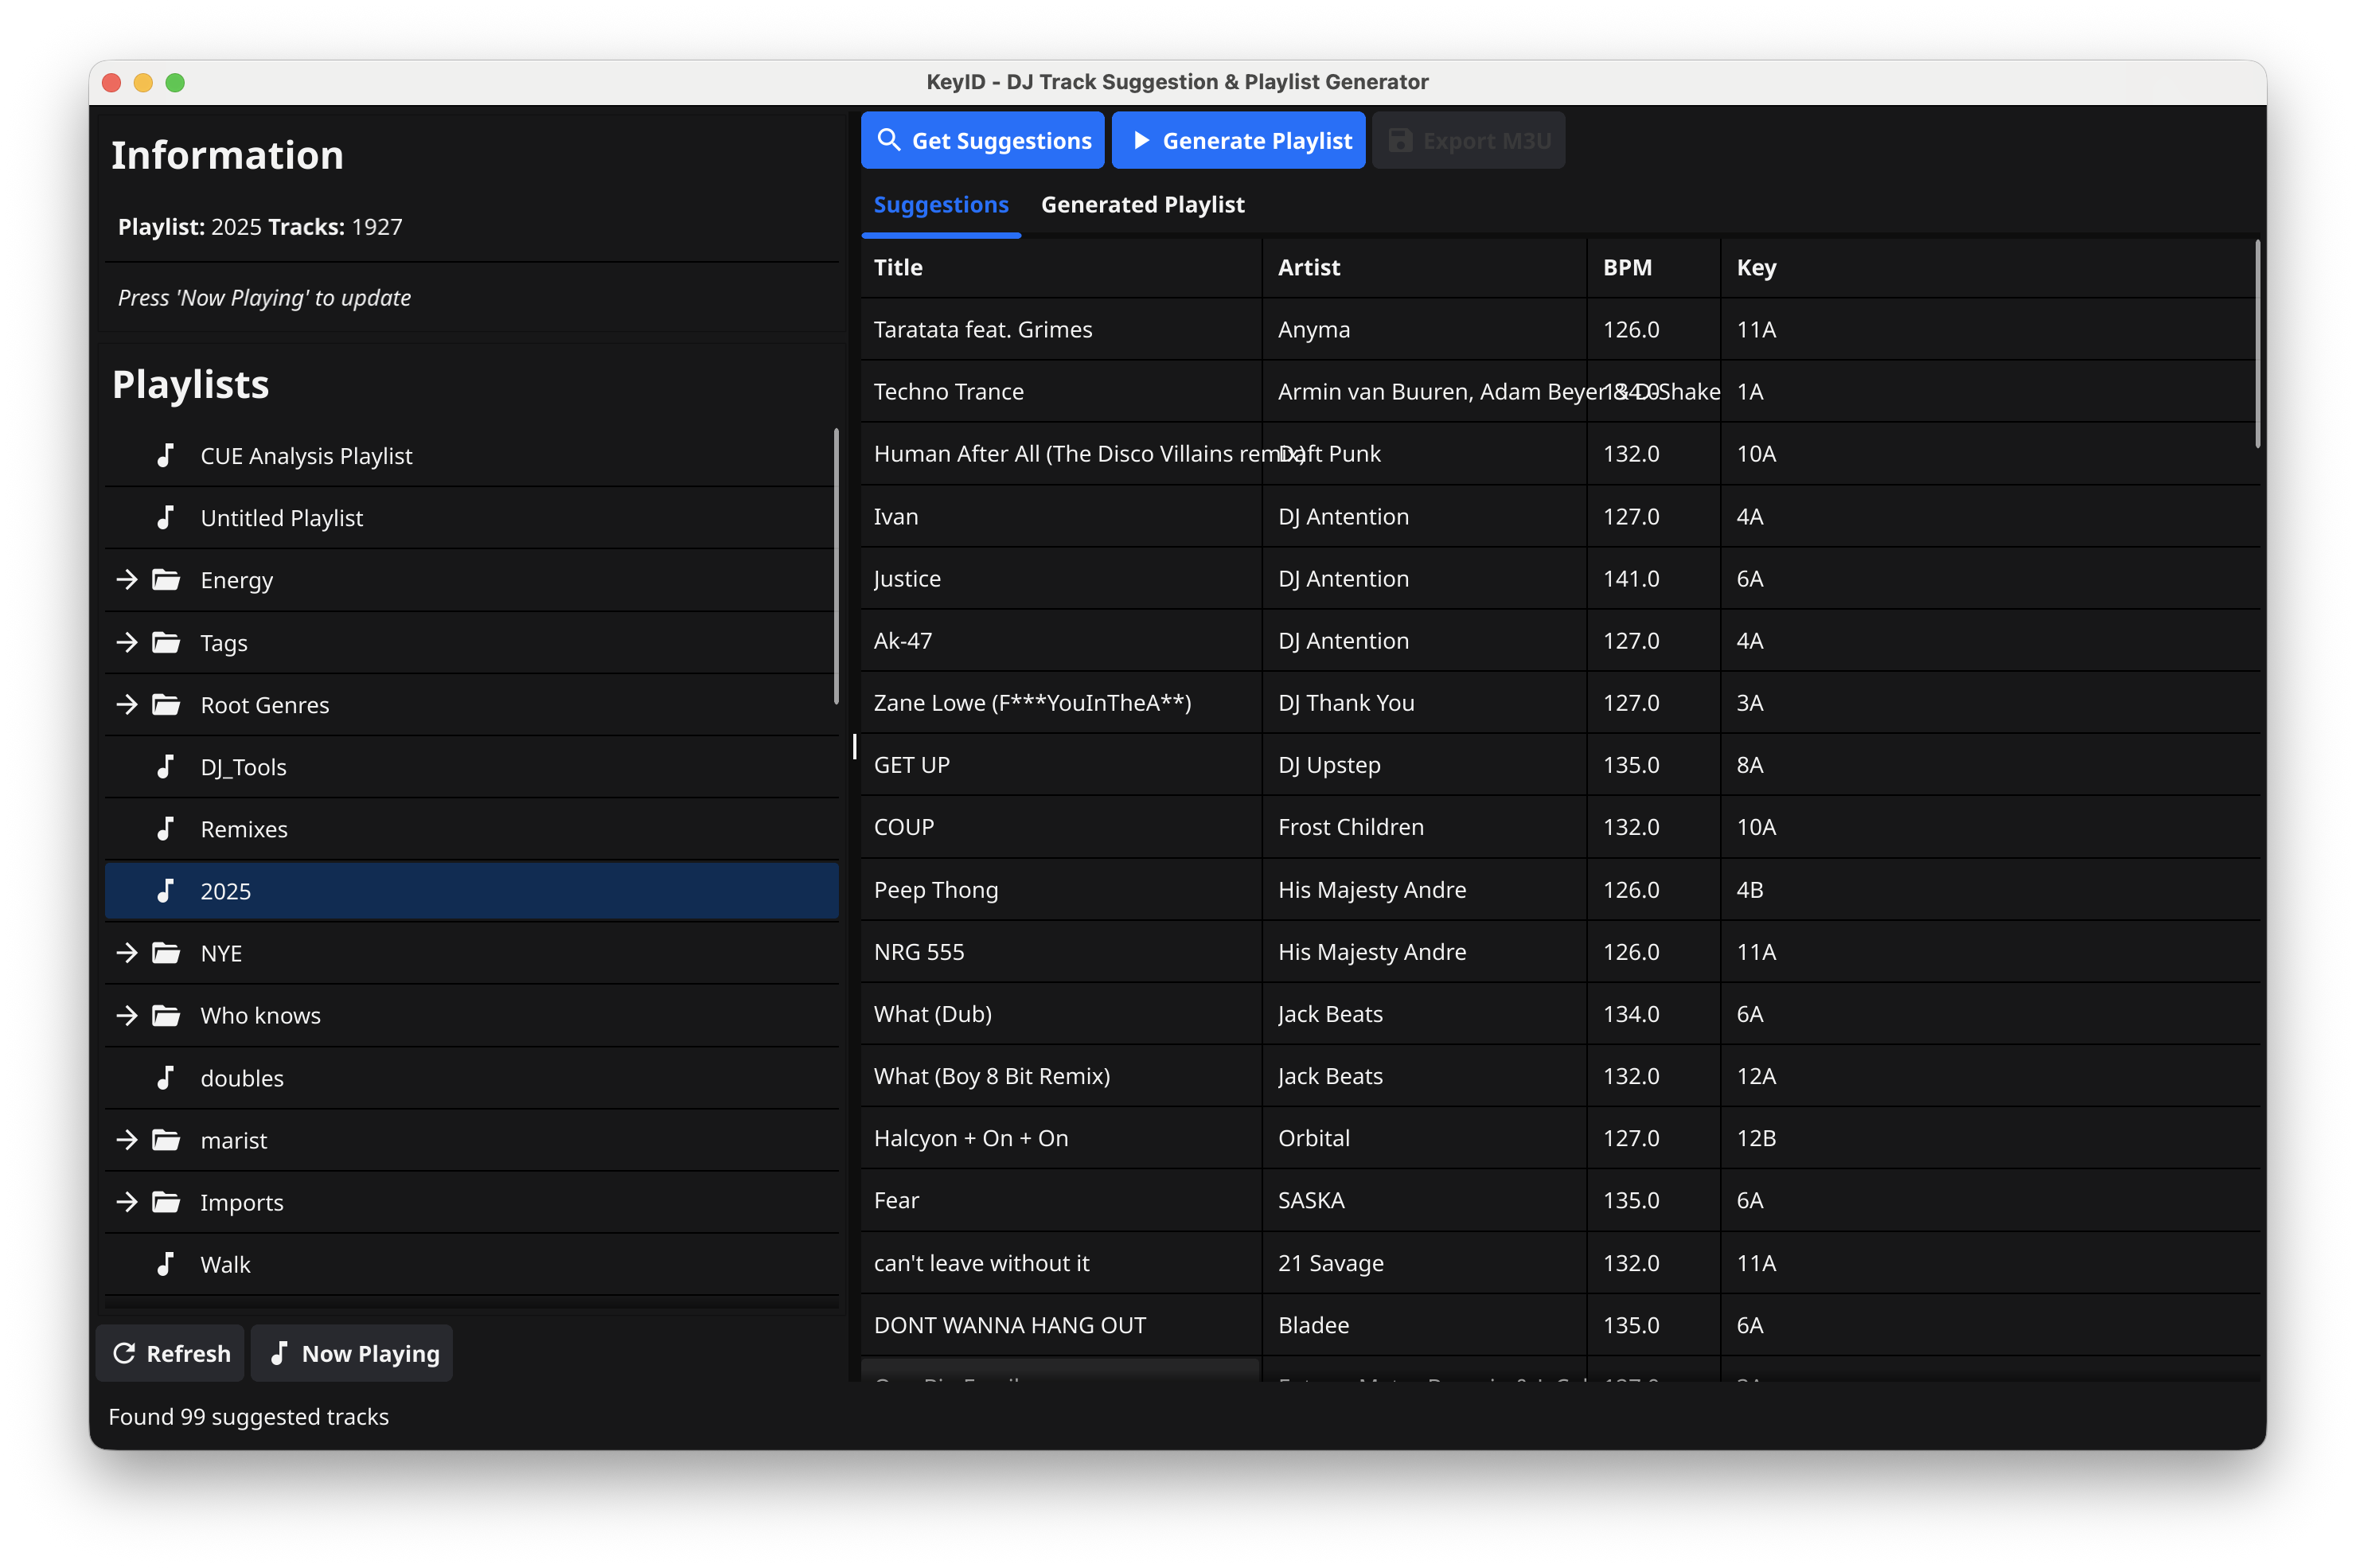Viewport: 2356px width, 1568px height.
Task: Select the Untitled Playlist row
Action: 471,517
